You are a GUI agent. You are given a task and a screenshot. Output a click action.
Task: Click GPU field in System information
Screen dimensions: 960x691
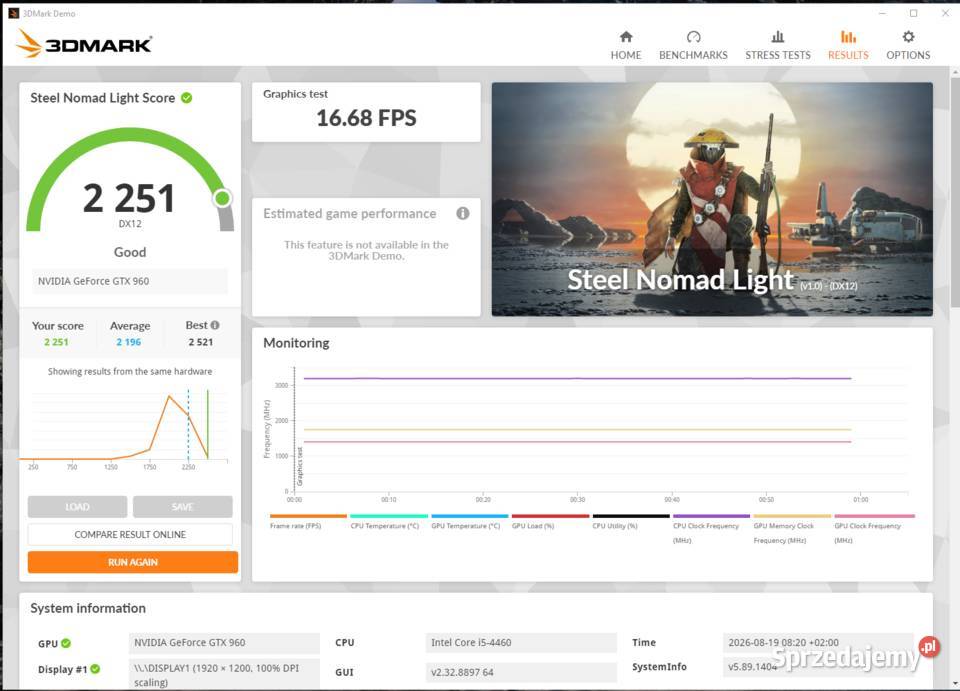224,643
